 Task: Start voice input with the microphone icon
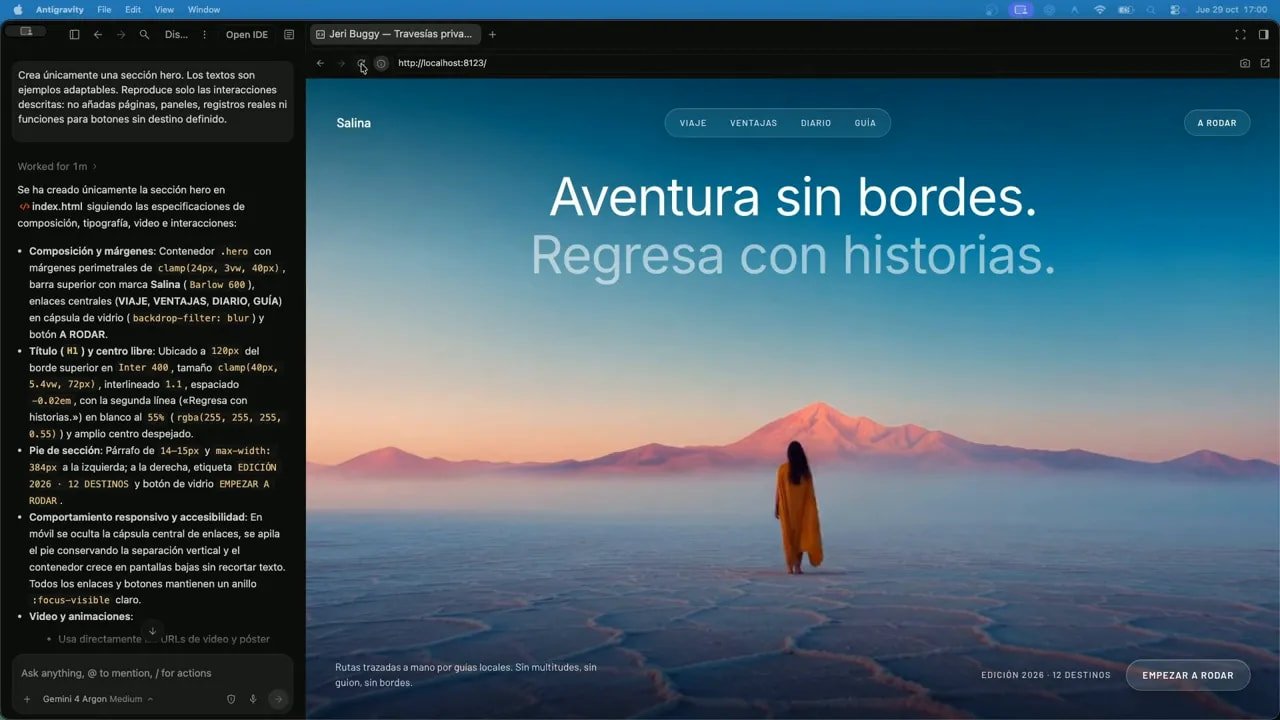[253, 699]
